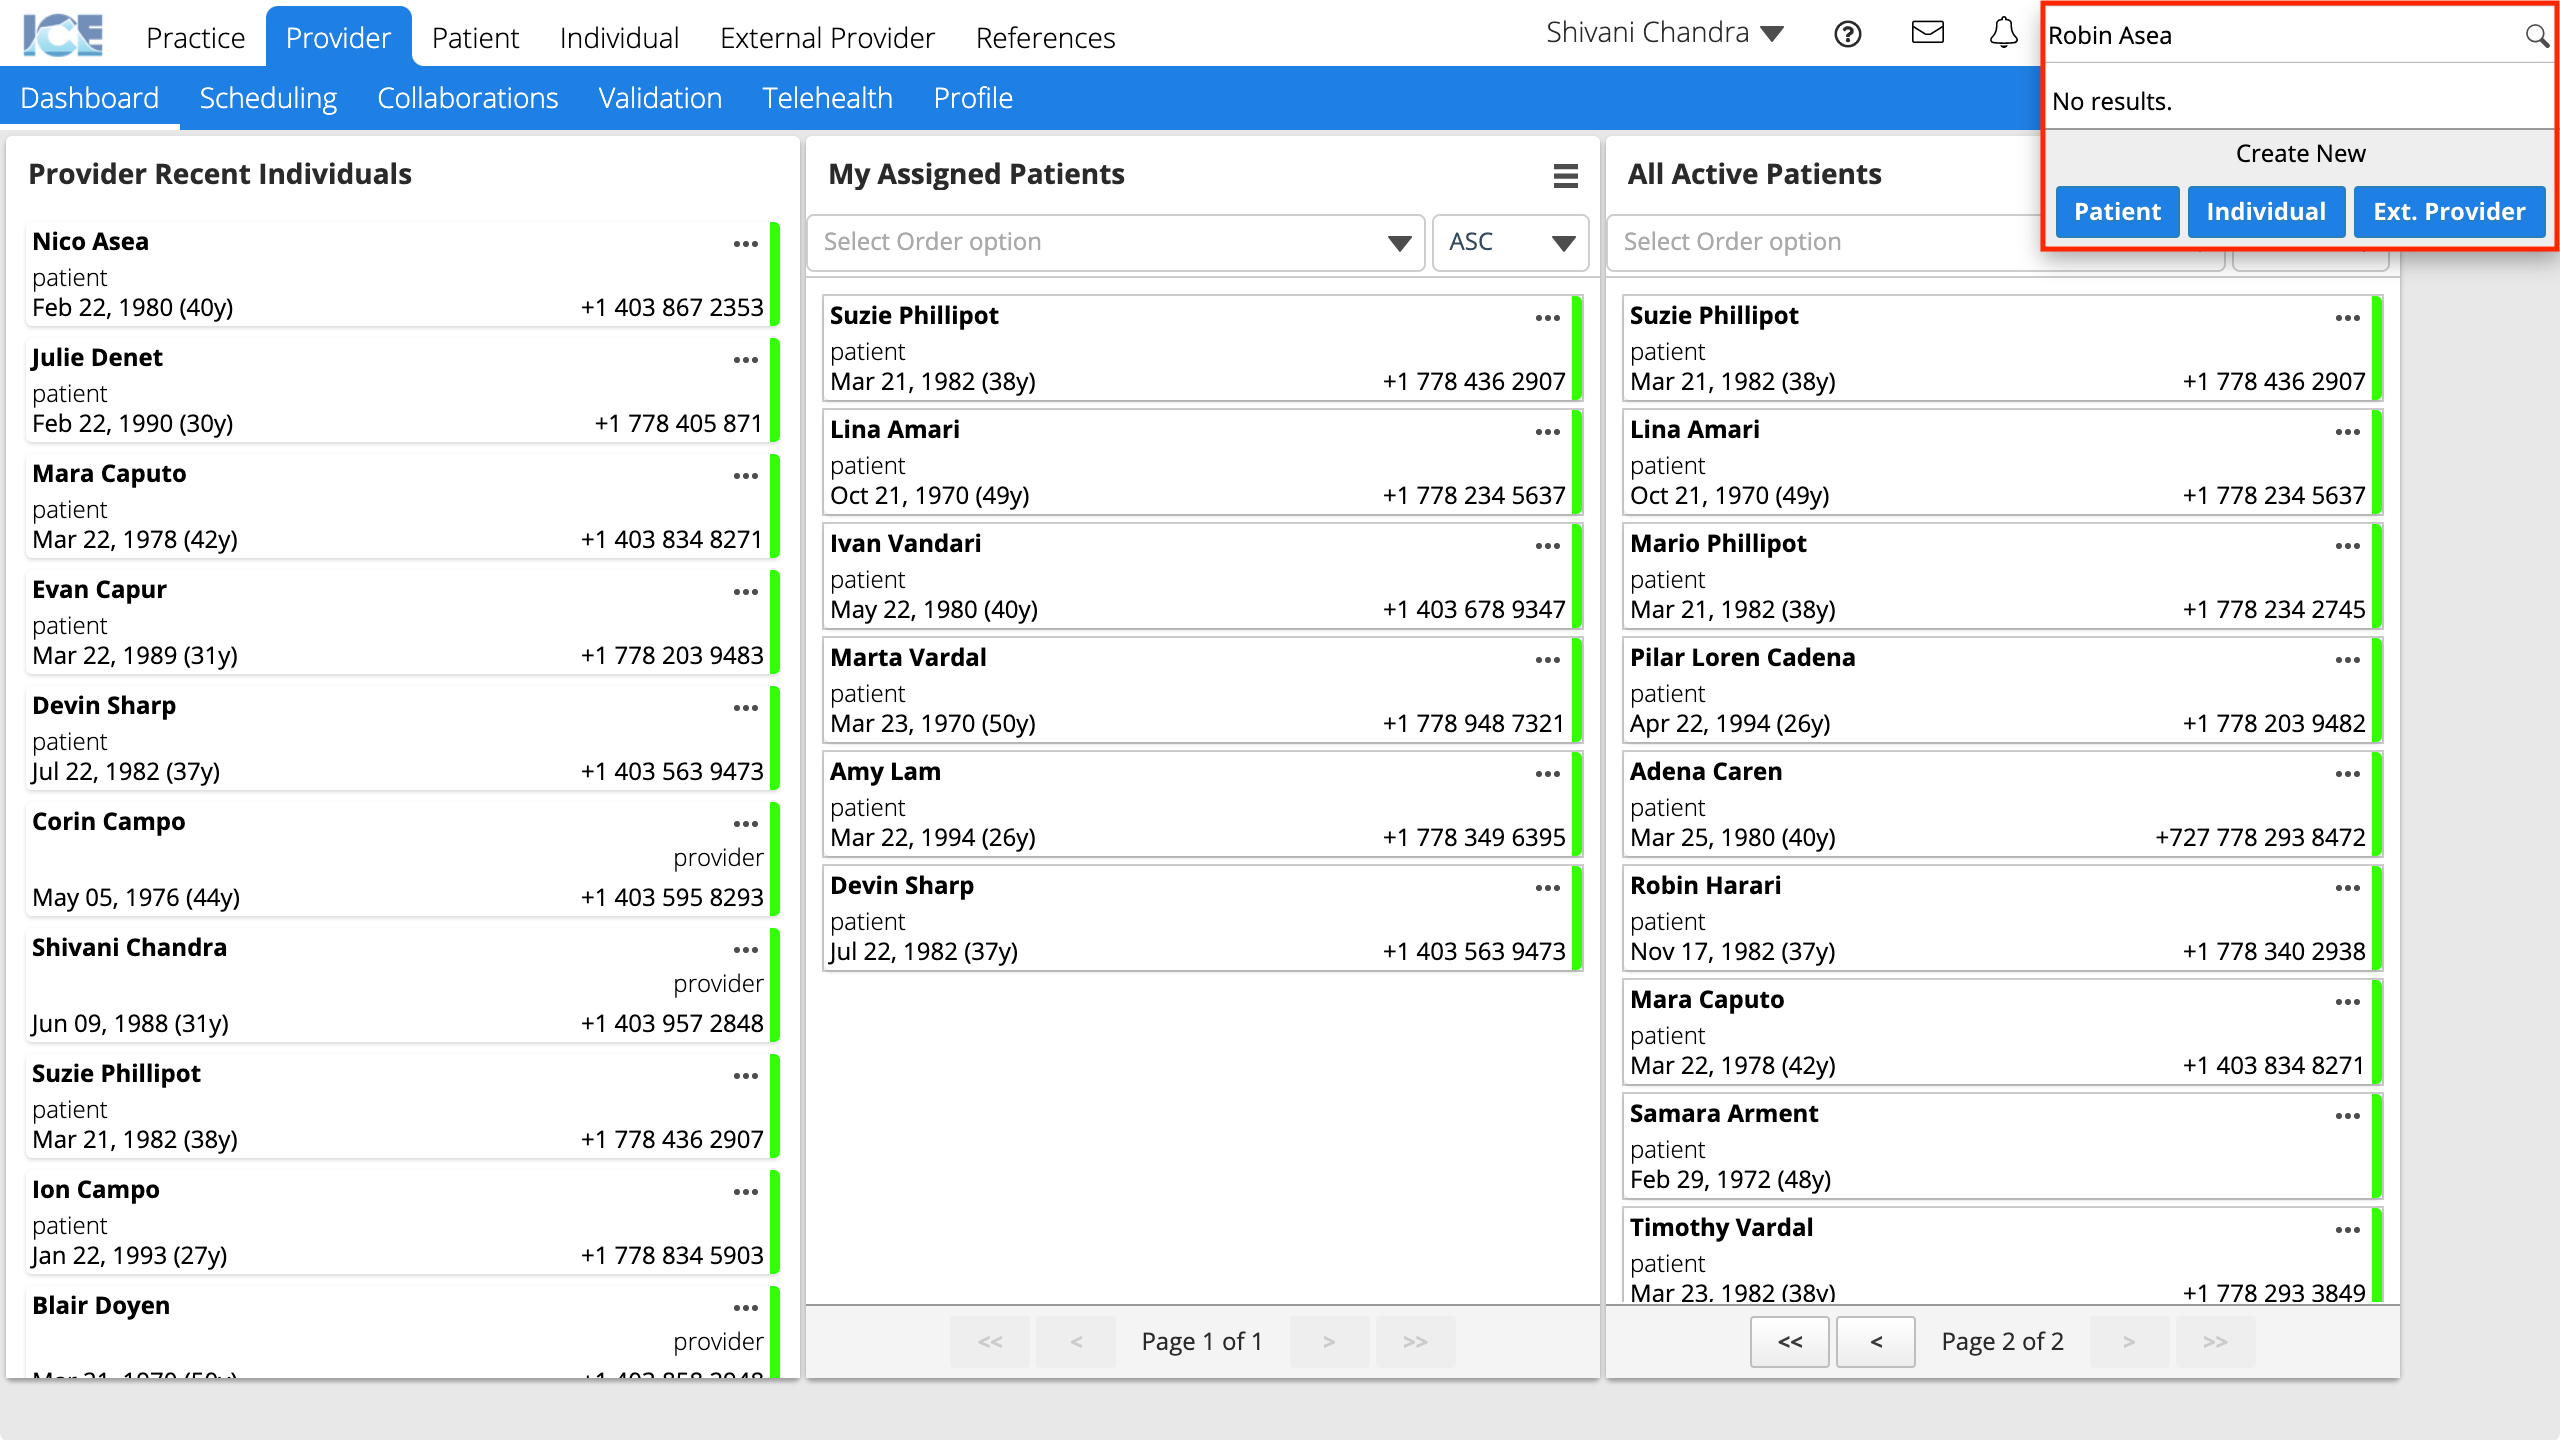The image size is (2560, 1440).
Task: Open options for Marta Vardal
Action: tap(1548, 660)
